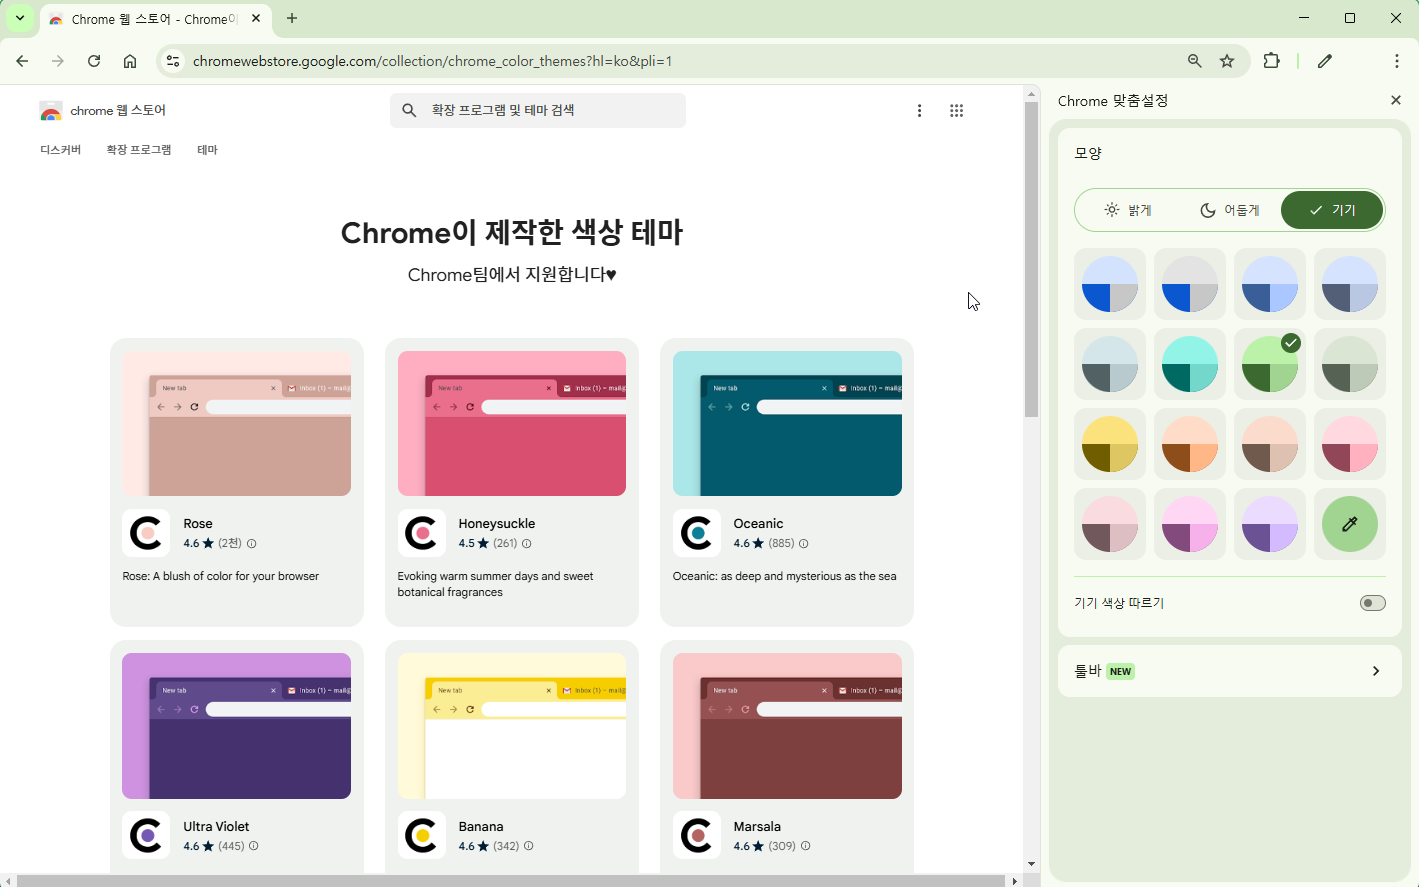Open the Chrome three-dot main menu
This screenshot has width=1419, height=887.
1396,61
